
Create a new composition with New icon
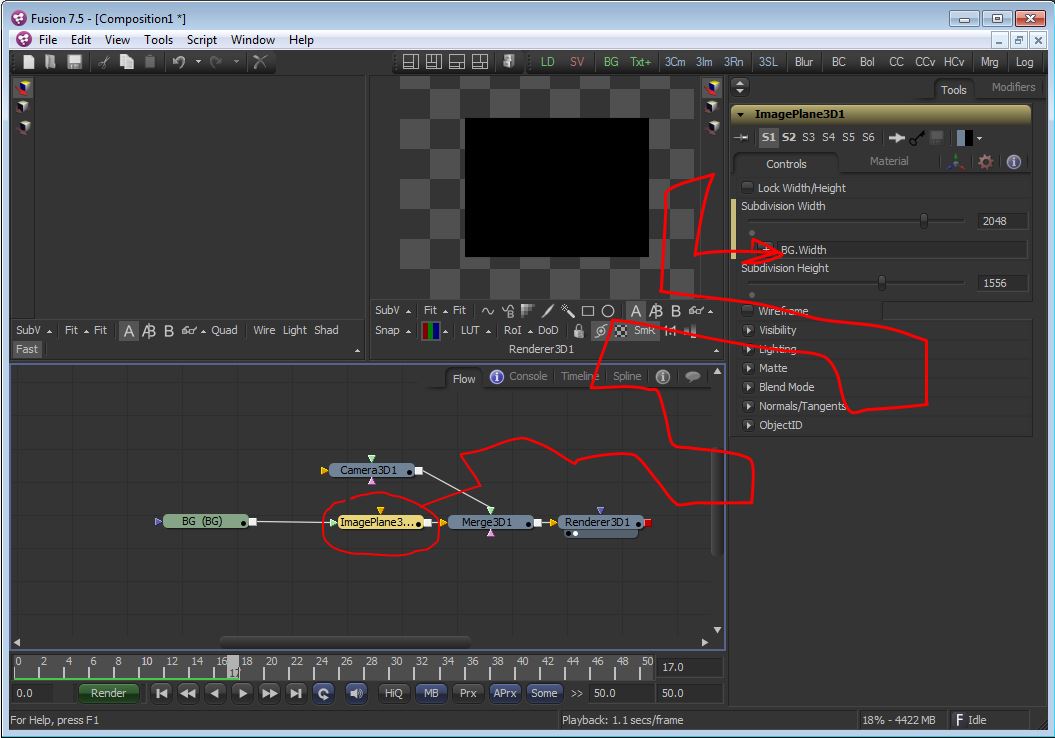click(x=28, y=62)
